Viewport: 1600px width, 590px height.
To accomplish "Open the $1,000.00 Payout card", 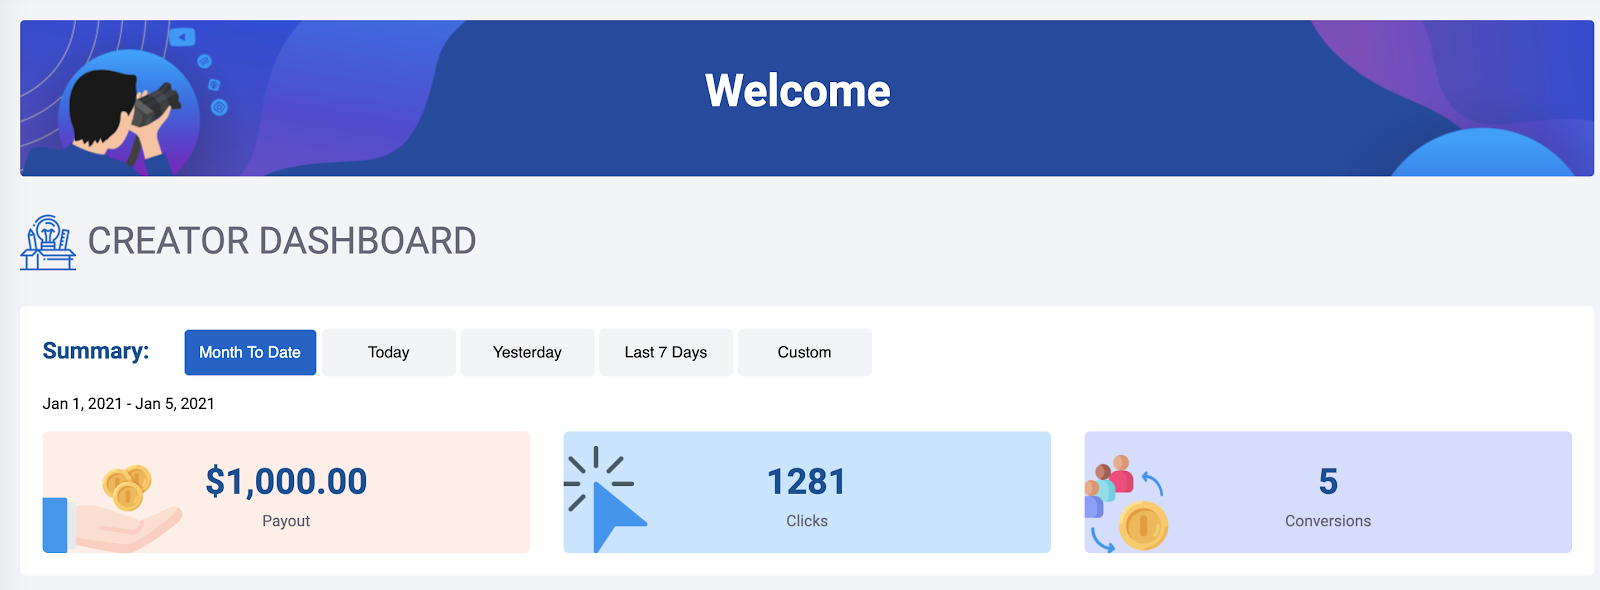I will (286, 480).
